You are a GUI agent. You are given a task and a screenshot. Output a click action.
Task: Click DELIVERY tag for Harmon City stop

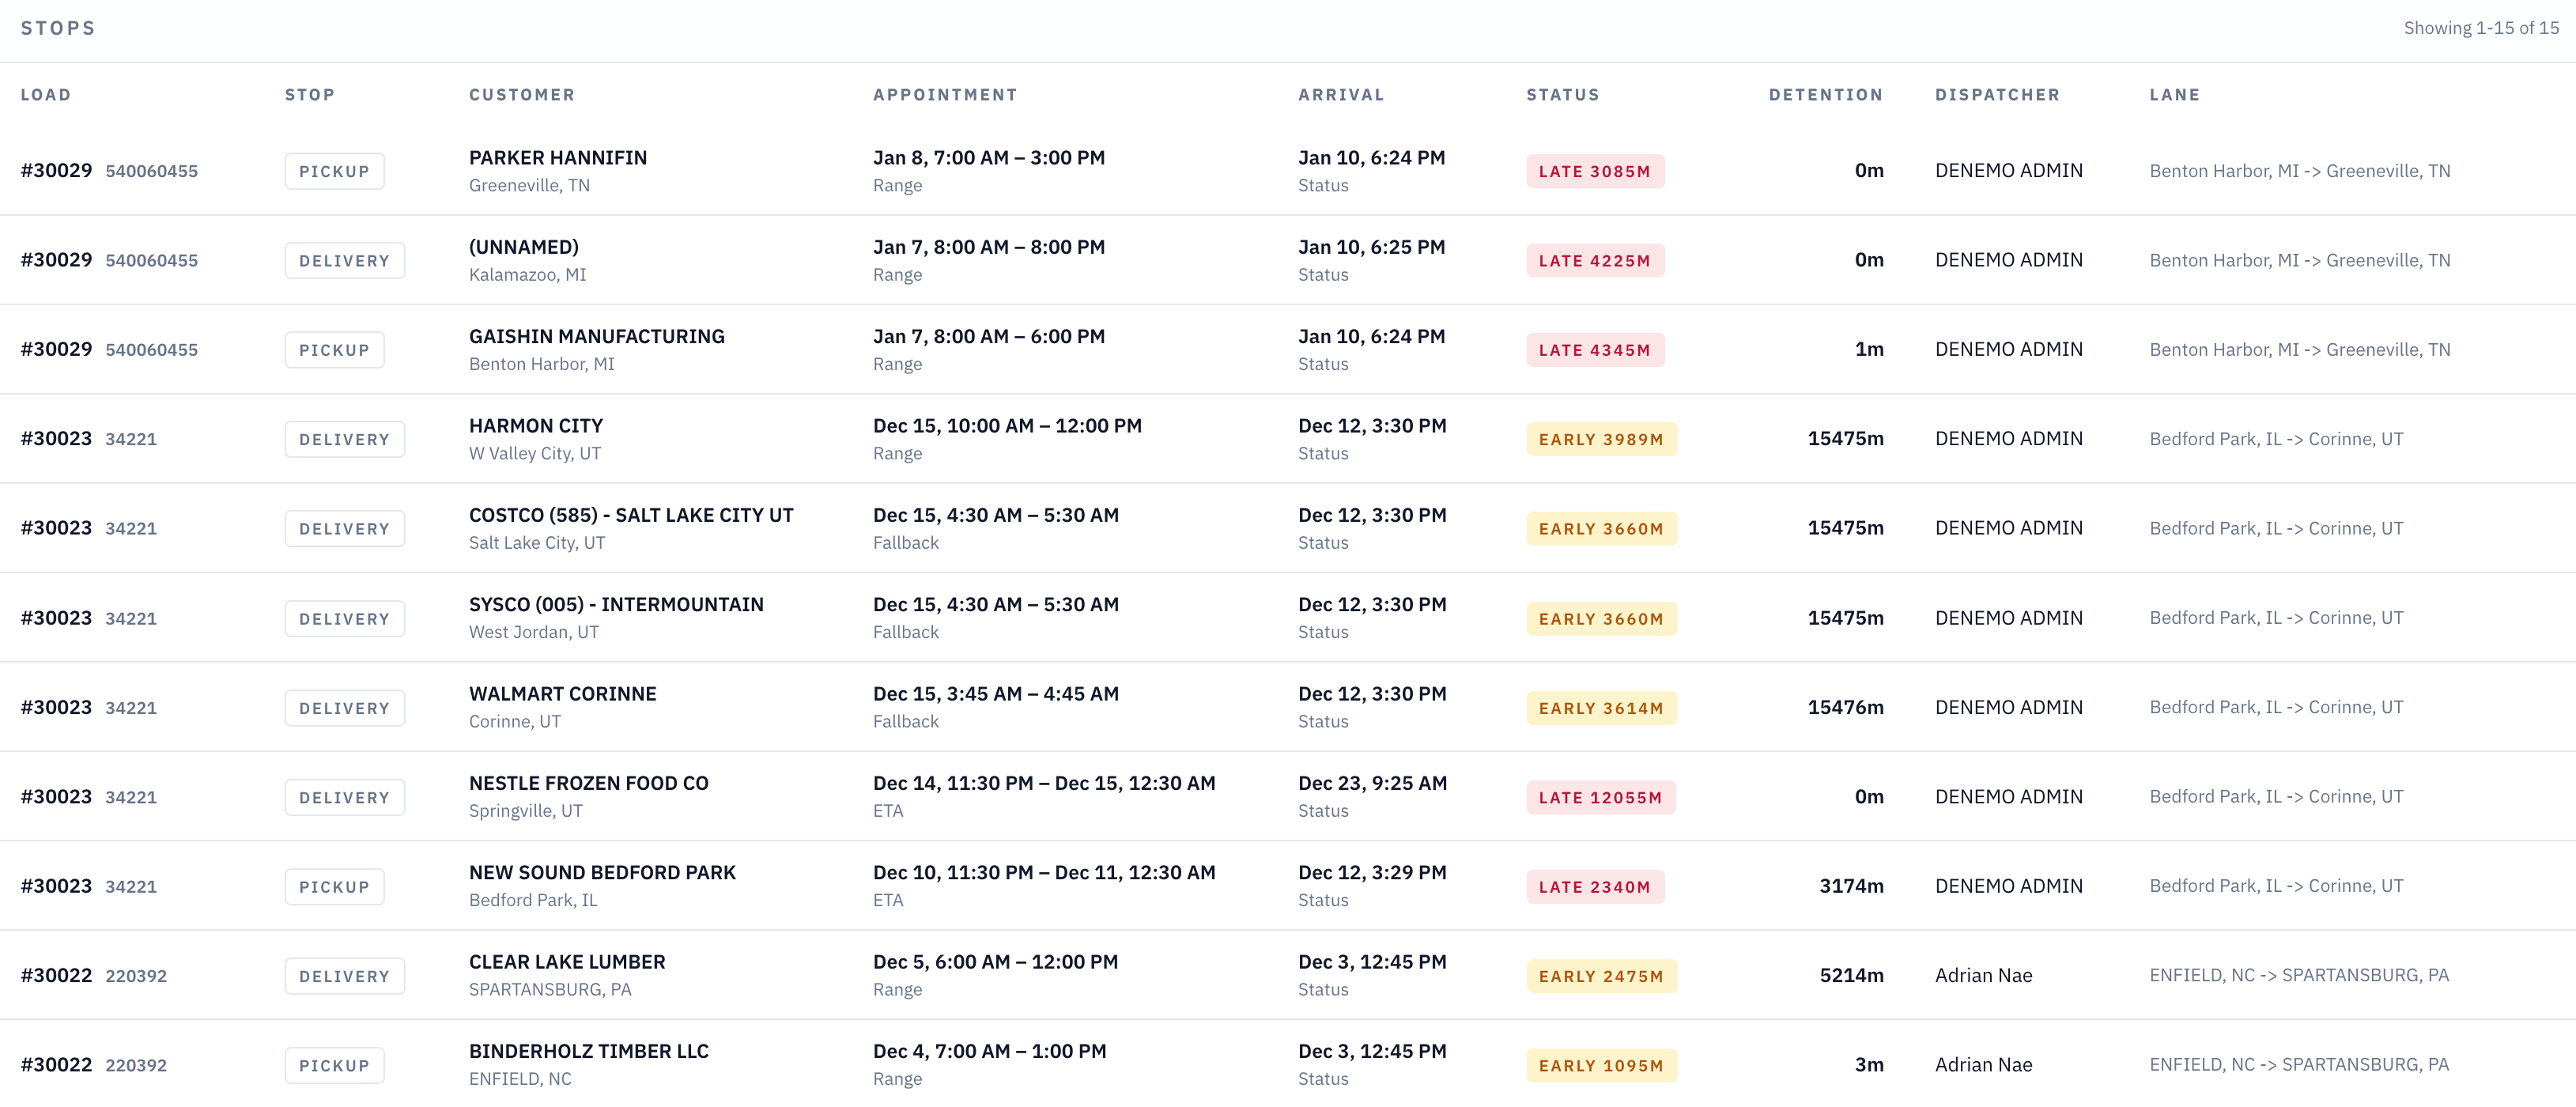point(344,439)
